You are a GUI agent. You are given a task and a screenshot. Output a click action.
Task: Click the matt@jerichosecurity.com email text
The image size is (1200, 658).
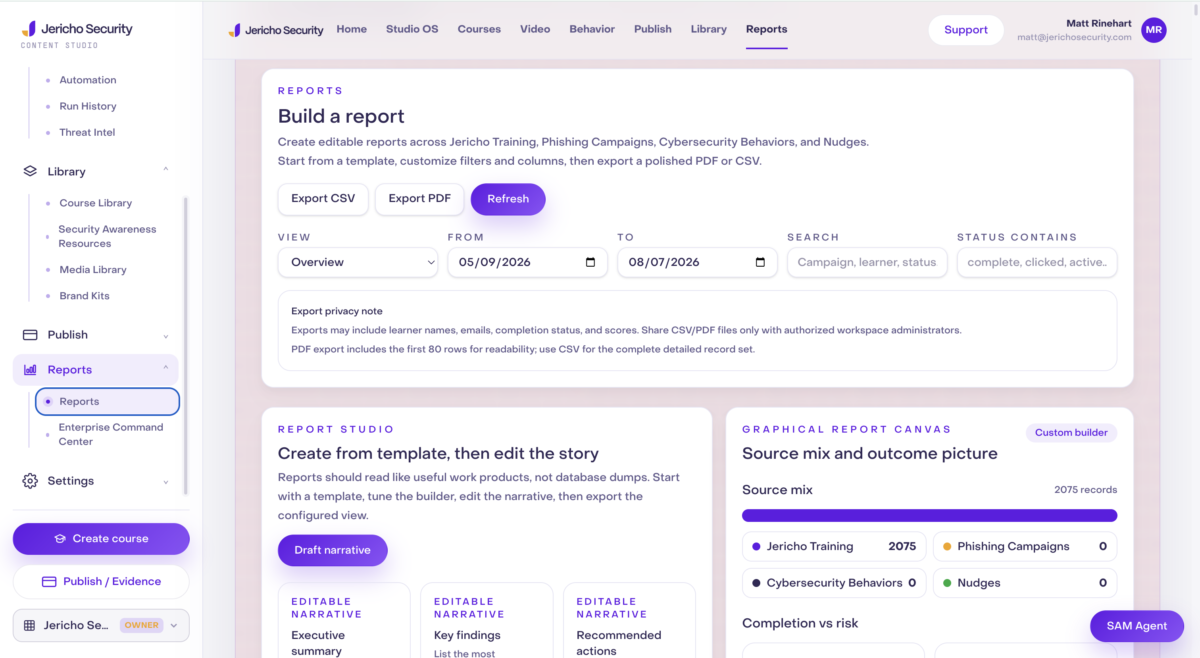[x=1074, y=38]
